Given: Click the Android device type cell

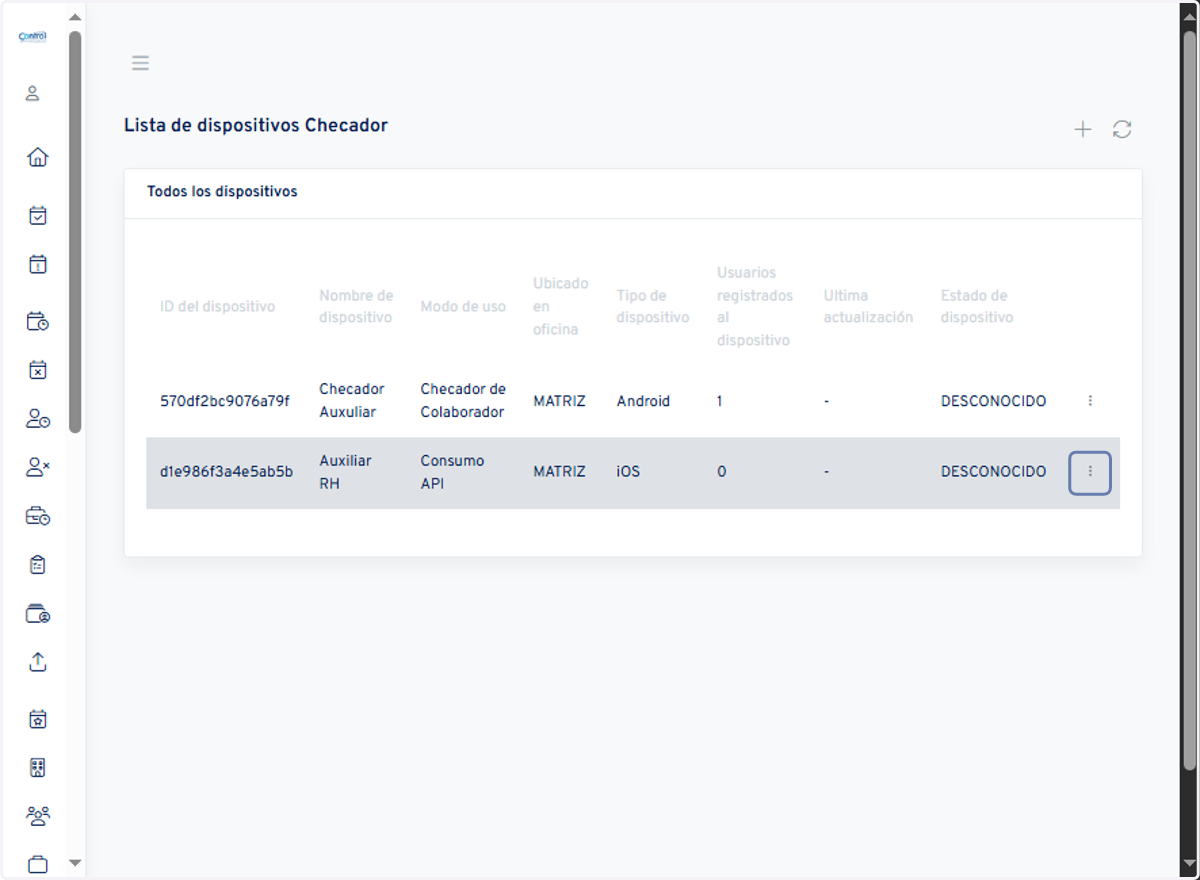Looking at the screenshot, I should (643, 401).
